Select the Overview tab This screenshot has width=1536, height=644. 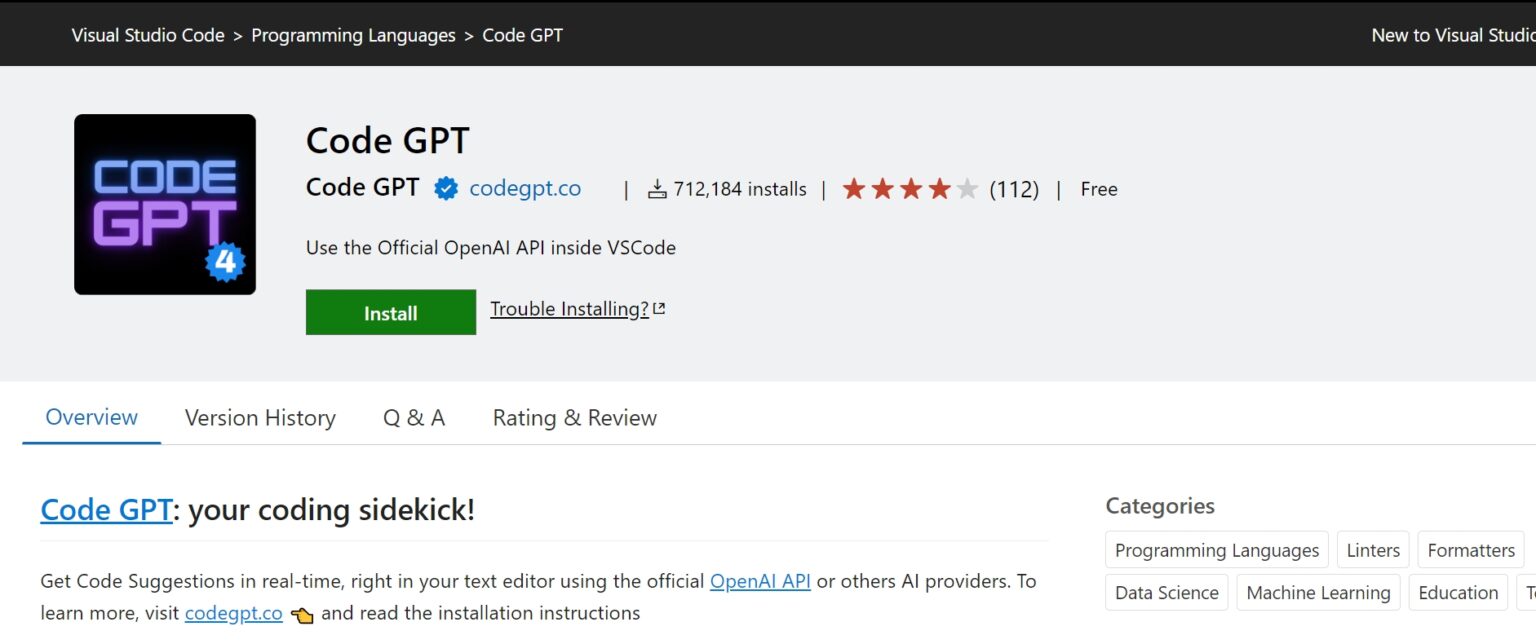click(92, 417)
